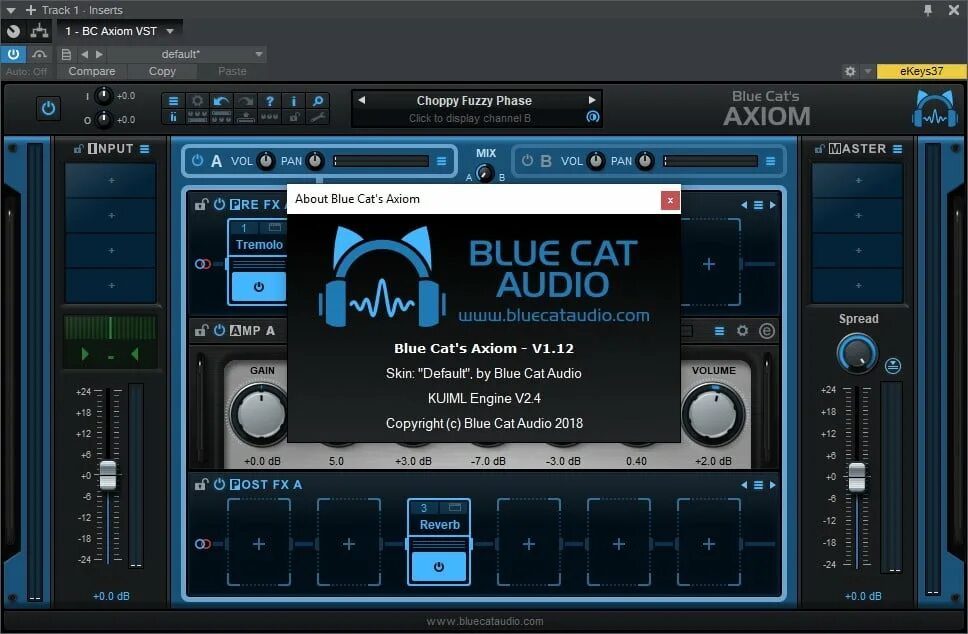The image size is (968, 634).
Task: Open the INPUT section menu icon
Action: 144,149
